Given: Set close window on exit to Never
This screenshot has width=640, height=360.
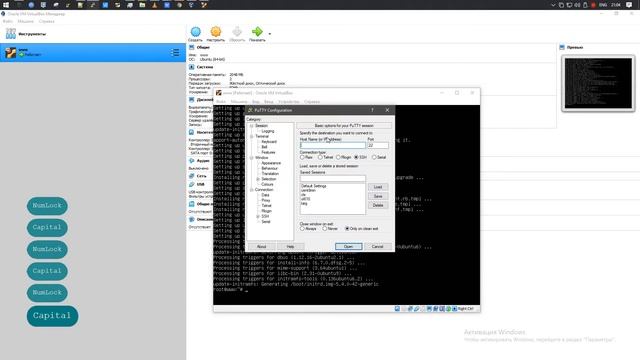Looking at the screenshot, I should [325, 229].
